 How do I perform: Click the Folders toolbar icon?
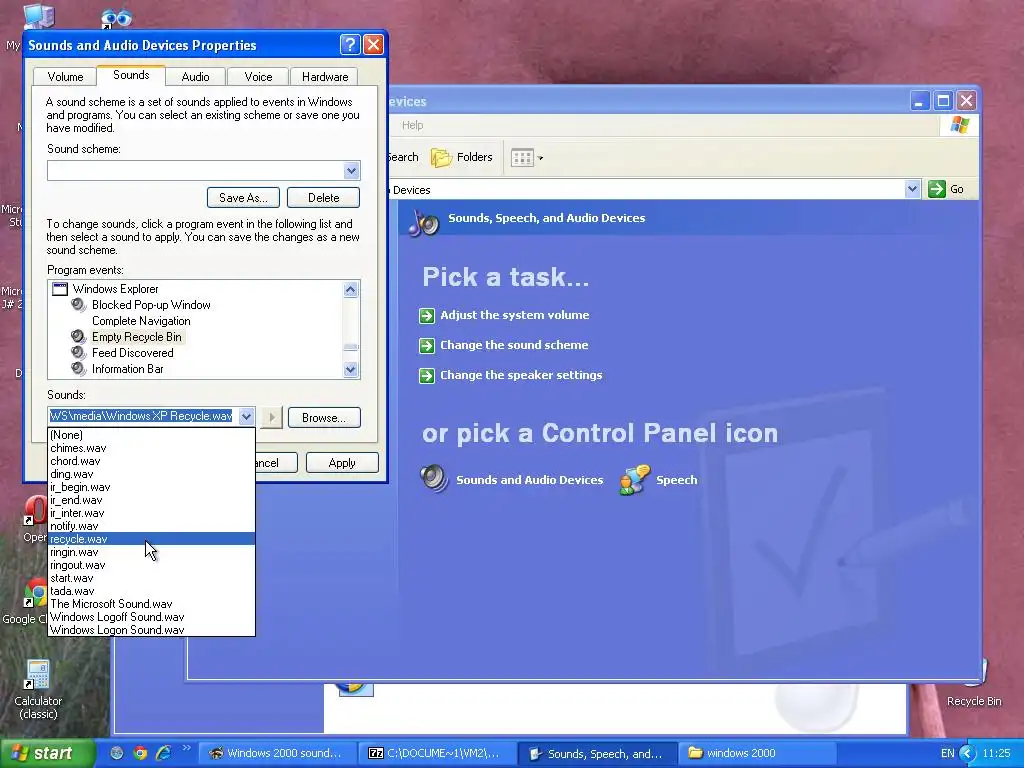(x=441, y=157)
